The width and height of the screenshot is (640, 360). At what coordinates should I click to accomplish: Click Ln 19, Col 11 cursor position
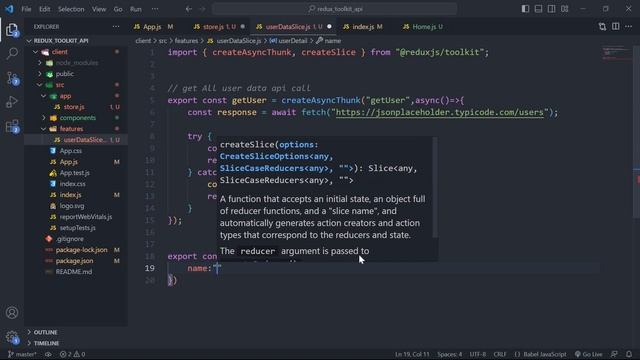click(x=412, y=354)
